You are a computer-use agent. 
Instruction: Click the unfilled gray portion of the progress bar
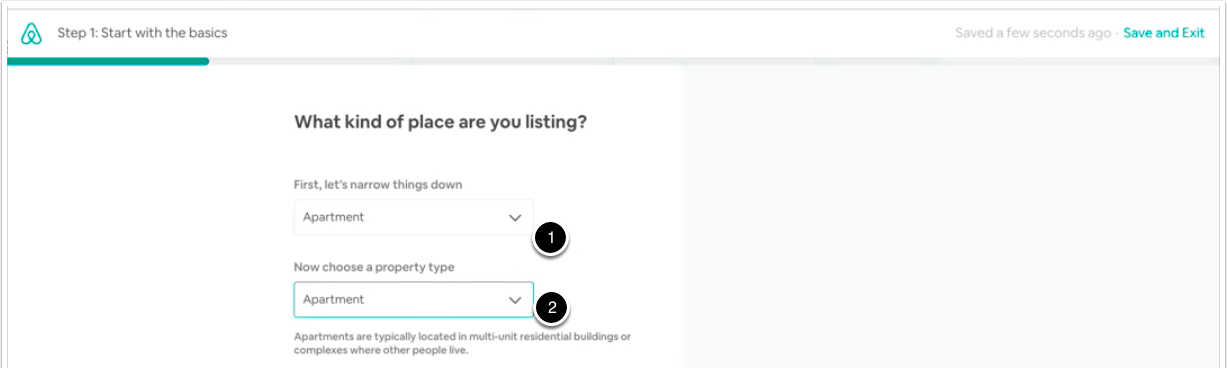714,61
